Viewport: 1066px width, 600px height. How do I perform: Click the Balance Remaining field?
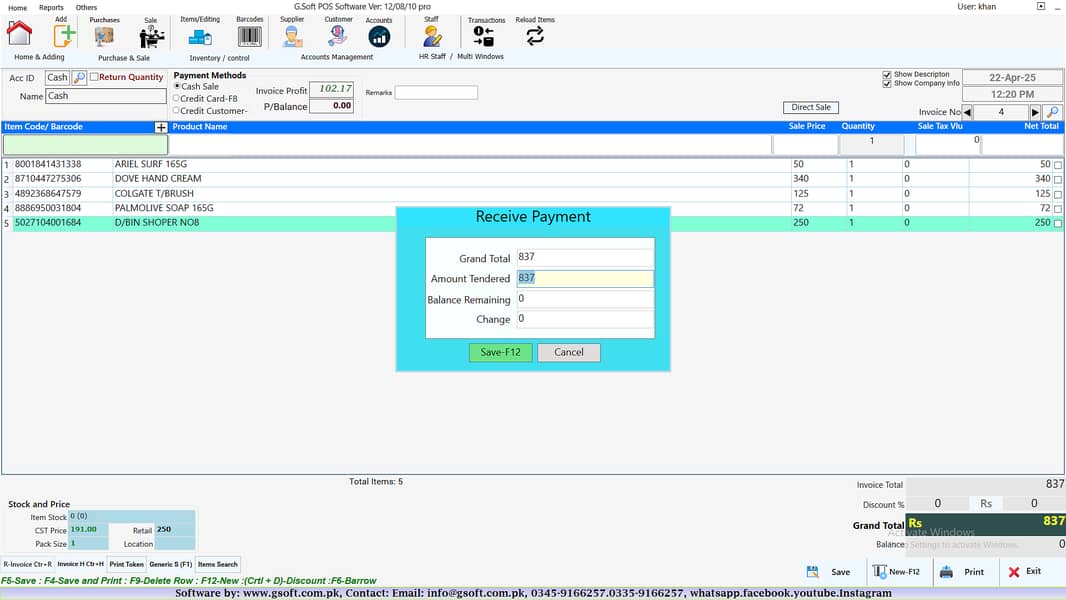tap(585, 299)
